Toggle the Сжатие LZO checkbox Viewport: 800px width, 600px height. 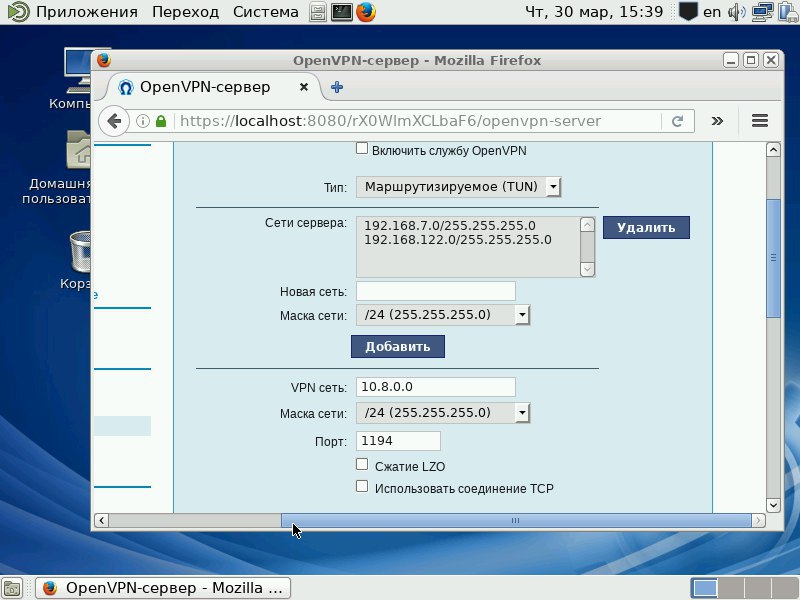362,464
